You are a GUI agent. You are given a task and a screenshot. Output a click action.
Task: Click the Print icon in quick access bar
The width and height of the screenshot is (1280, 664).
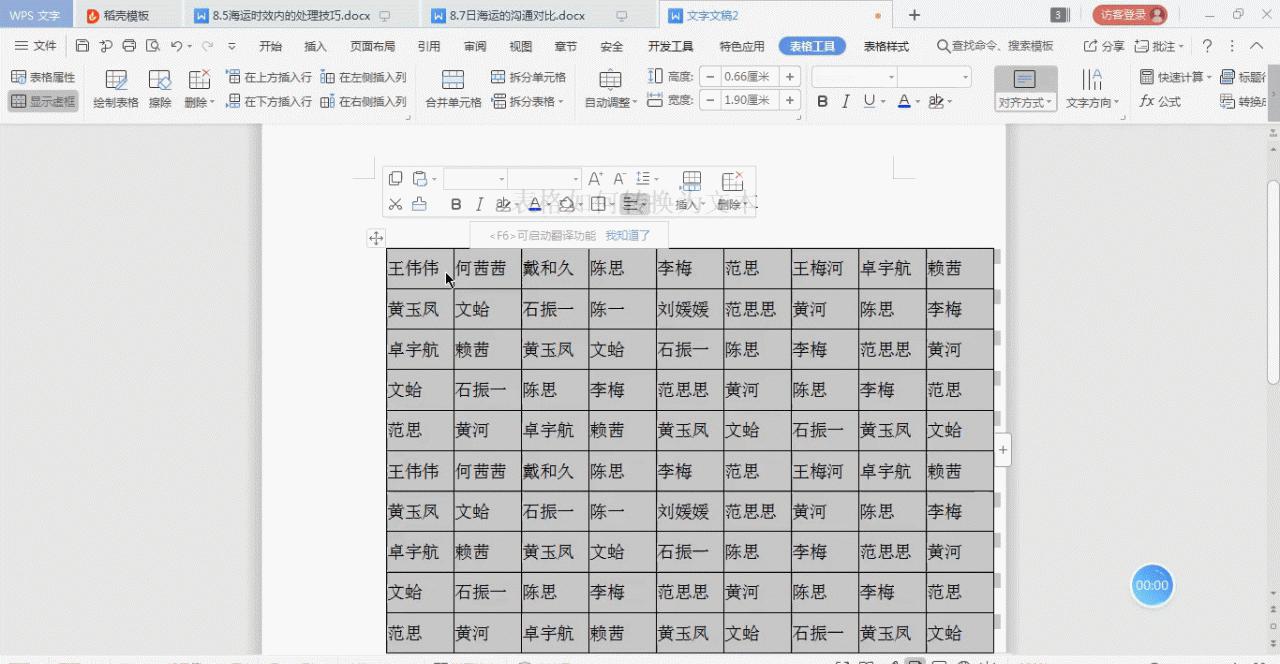(x=129, y=46)
